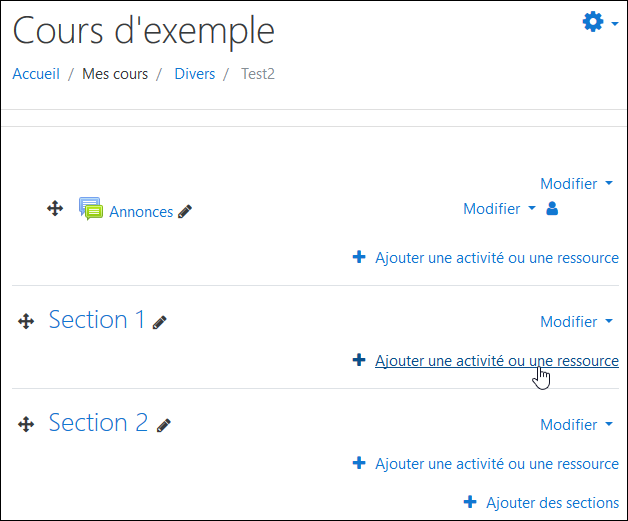The height and width of the screenshot is (521, 628).
Task: Open the Divers breadcrumb link
Action: pos(195,74)
